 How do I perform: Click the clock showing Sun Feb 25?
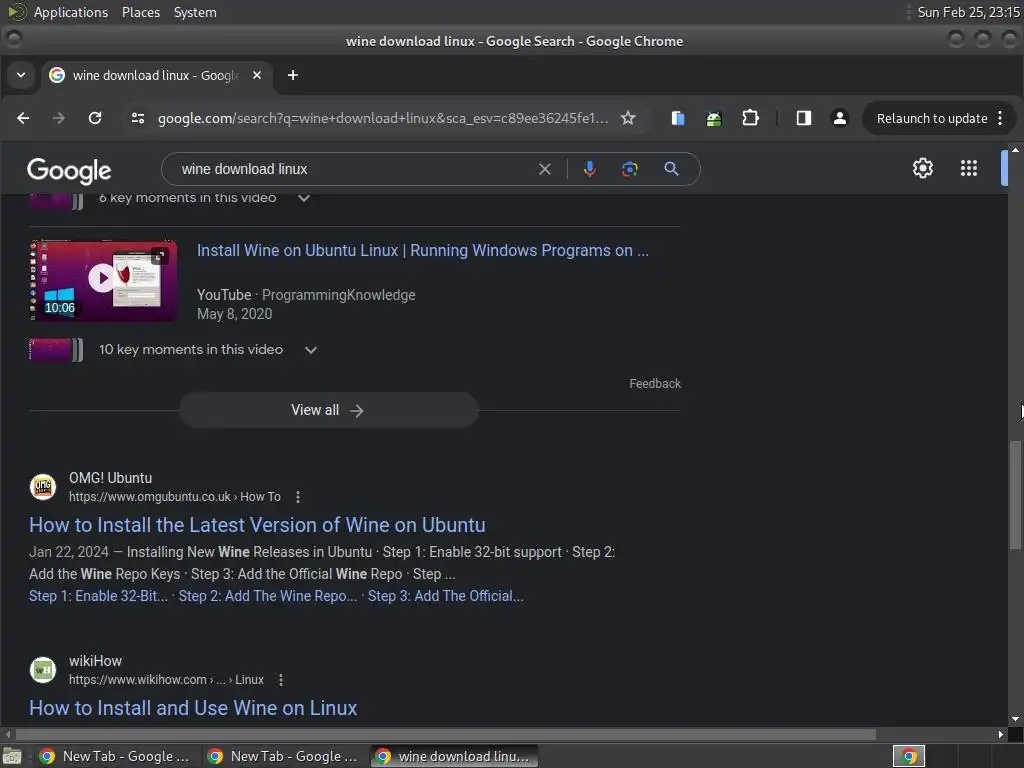click(x=968, y=12)
